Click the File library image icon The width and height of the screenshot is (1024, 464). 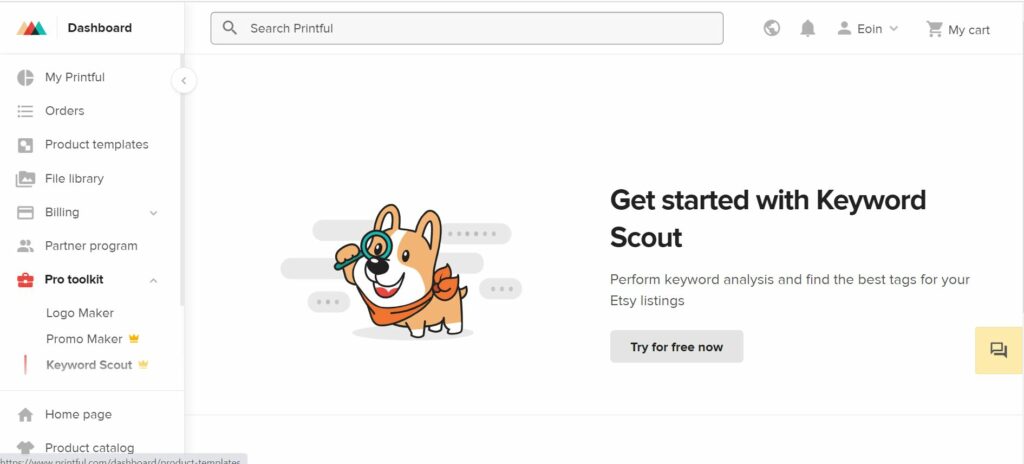click(25, 178)
